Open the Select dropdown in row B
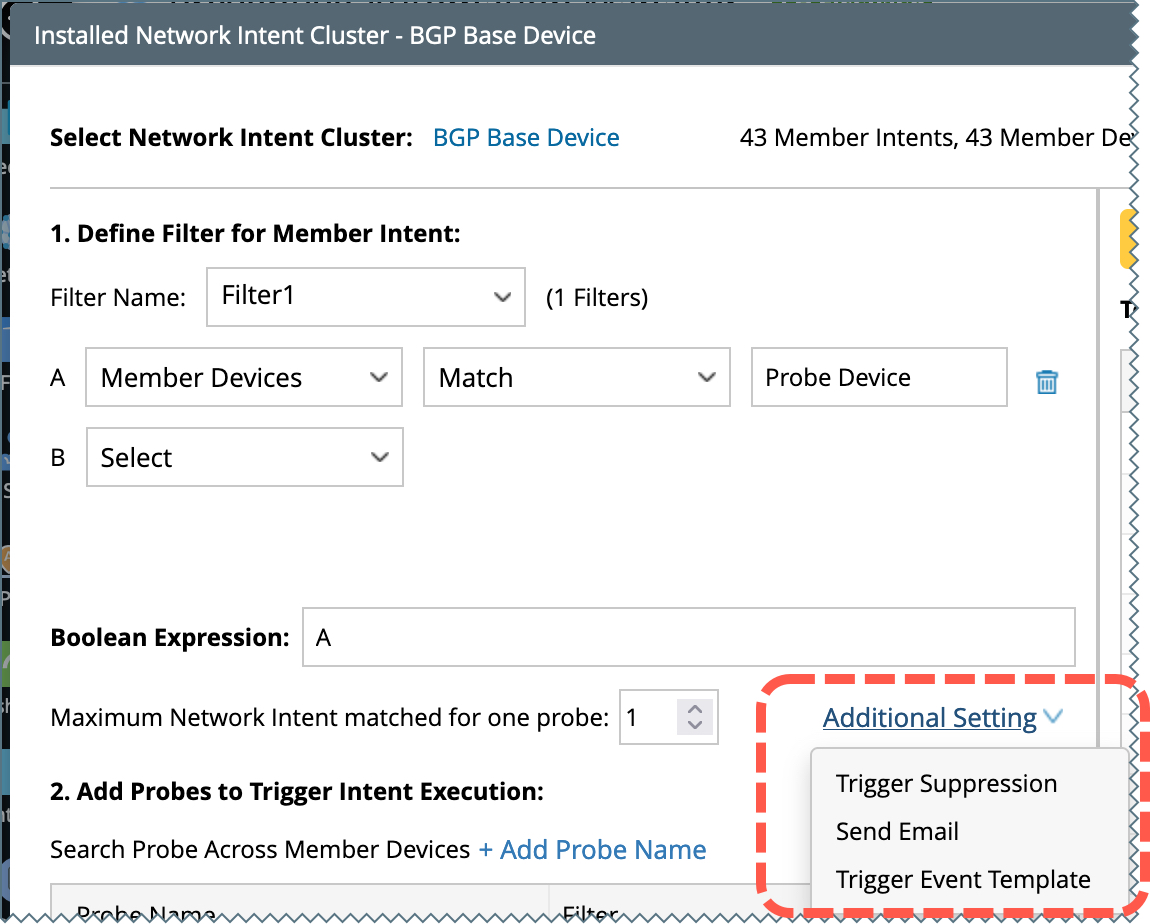This screenshot has height=924, width=1150. click(244, 458)
